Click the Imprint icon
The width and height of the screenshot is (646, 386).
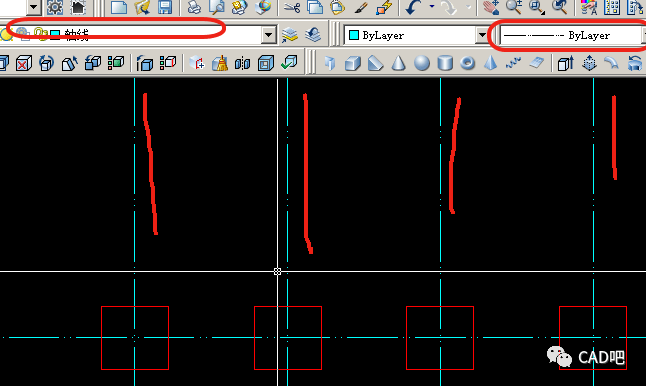pos(197,63)
